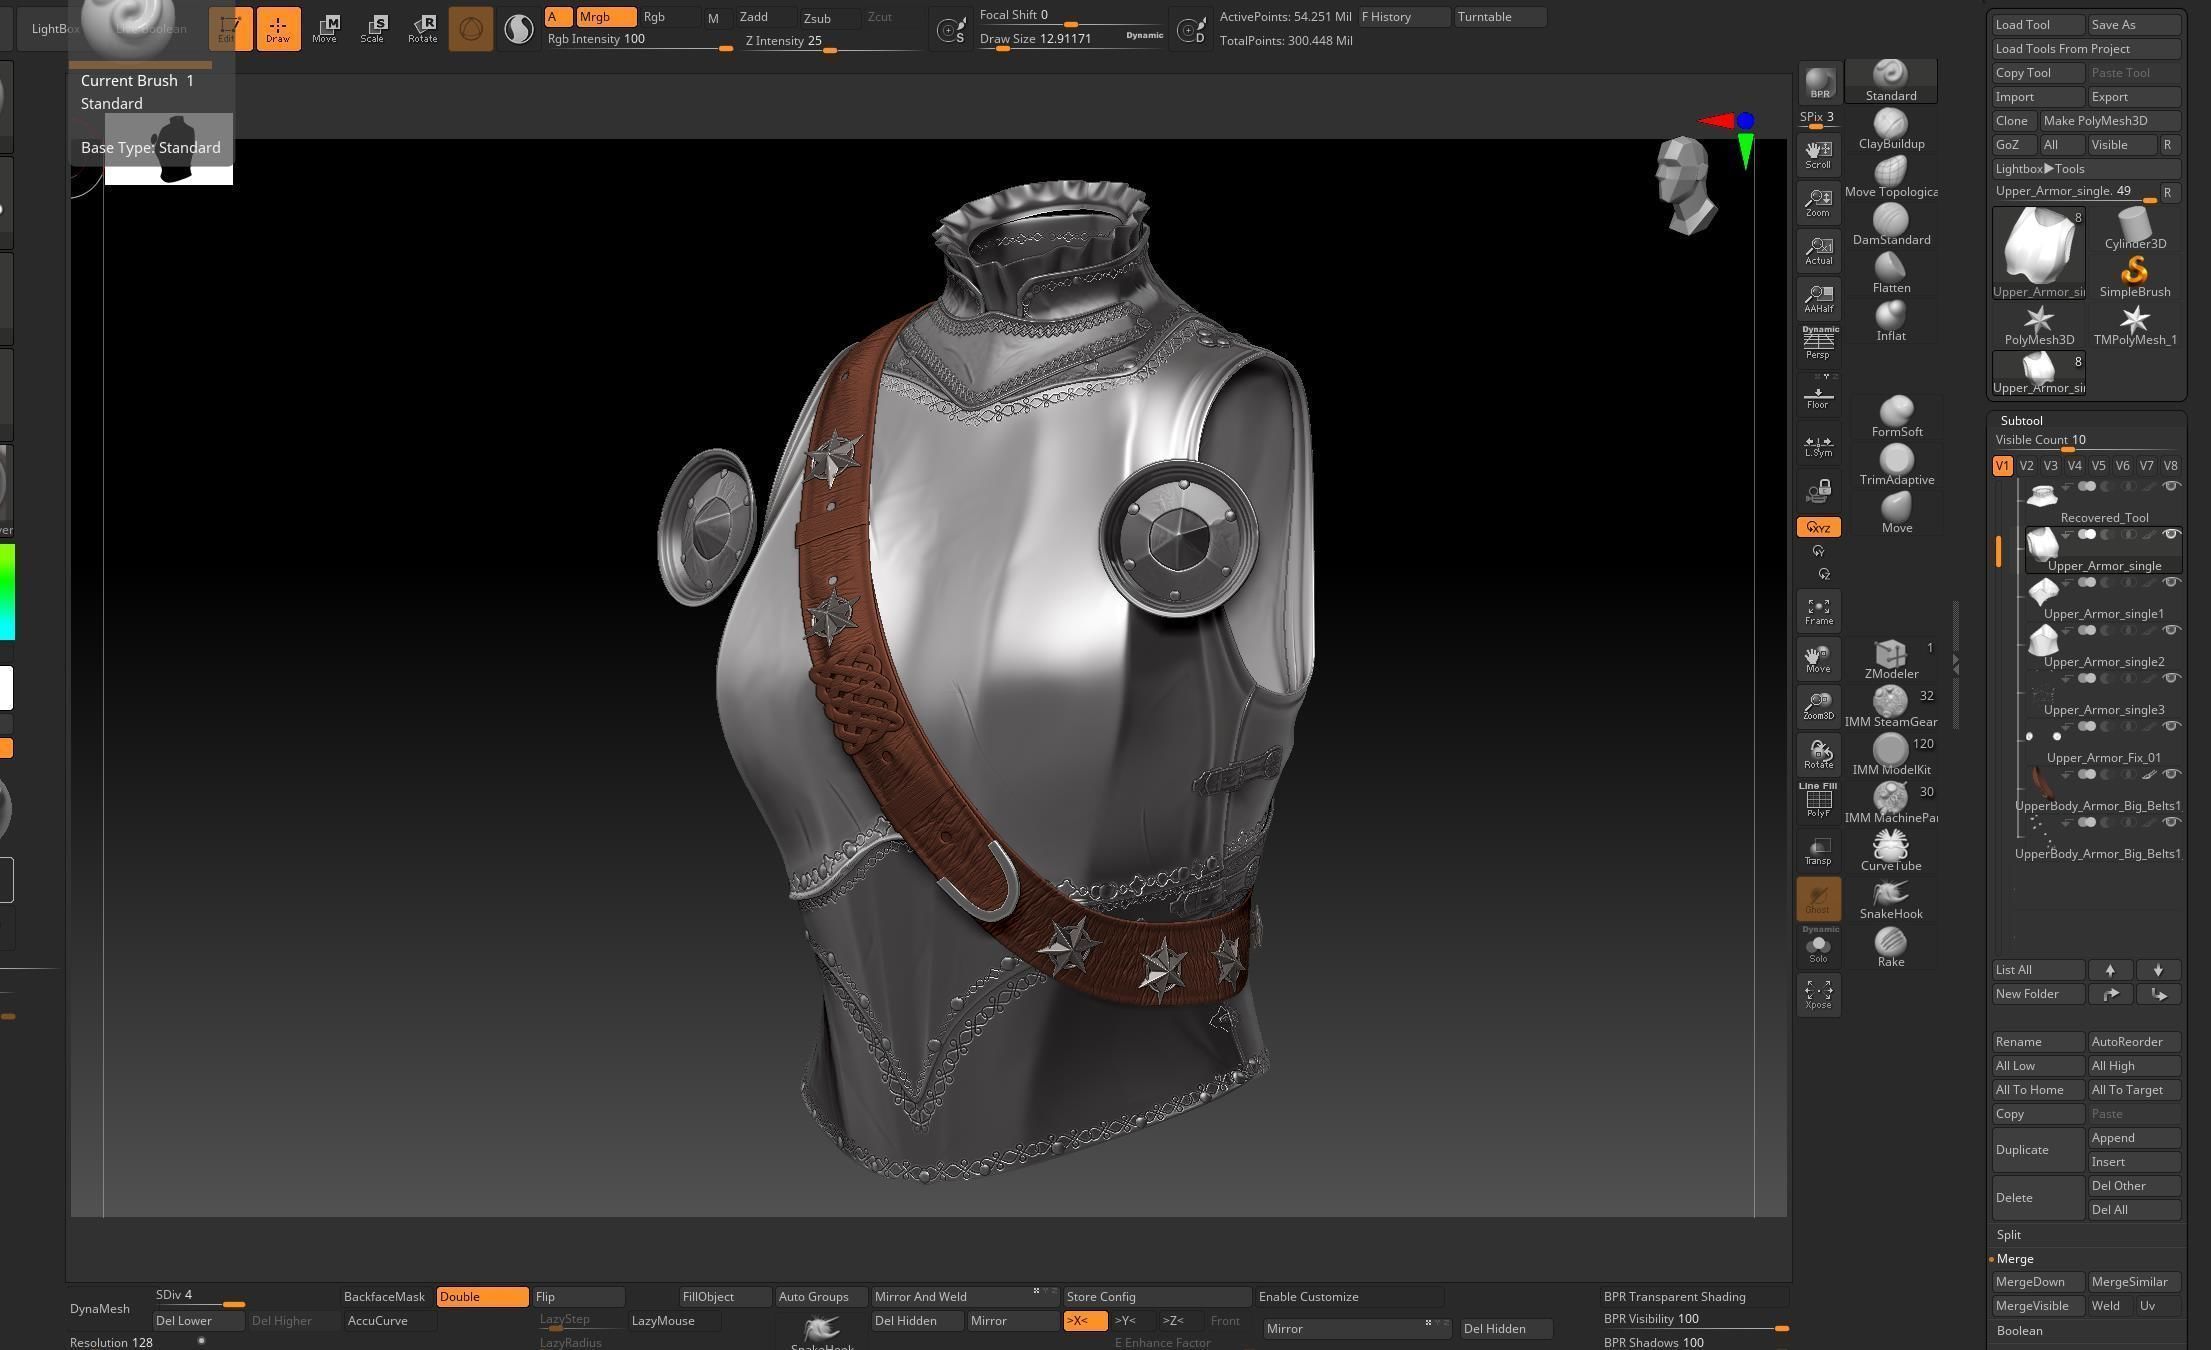Click the Load Tool button
The height and width of the screenshot is (1350, 2211).
click(2038, 25)
